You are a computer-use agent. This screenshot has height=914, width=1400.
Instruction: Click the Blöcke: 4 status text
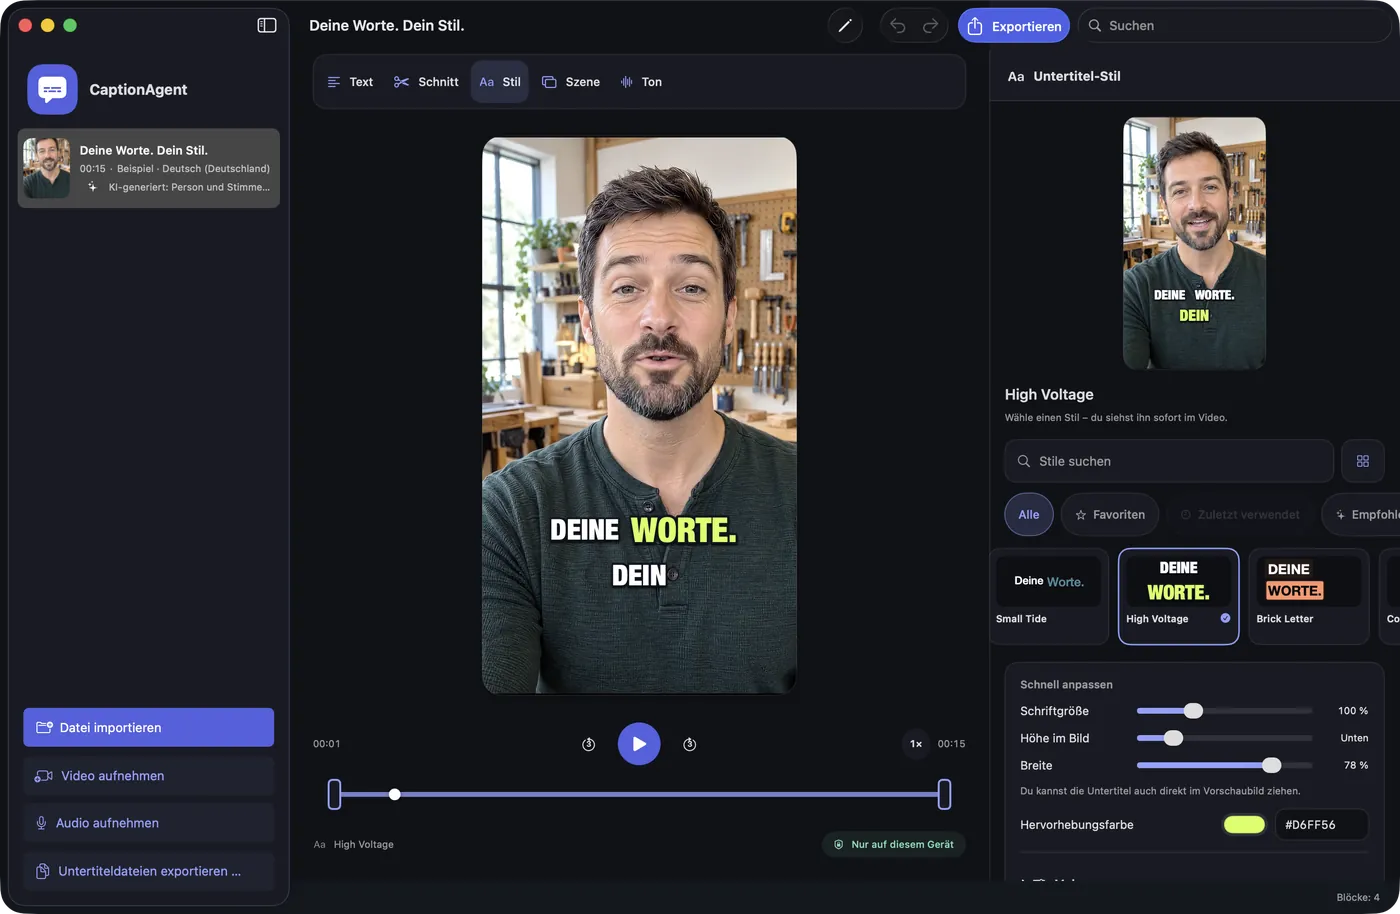[1358, 897]
